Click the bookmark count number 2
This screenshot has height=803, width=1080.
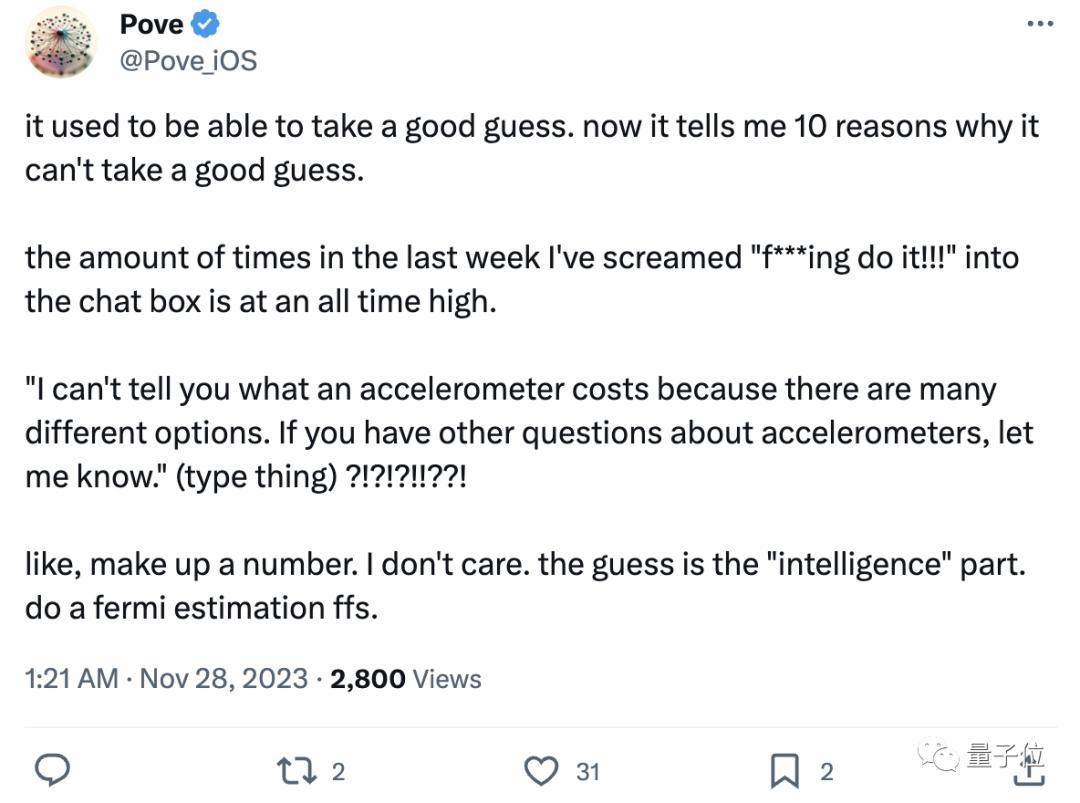click(827, 771)
